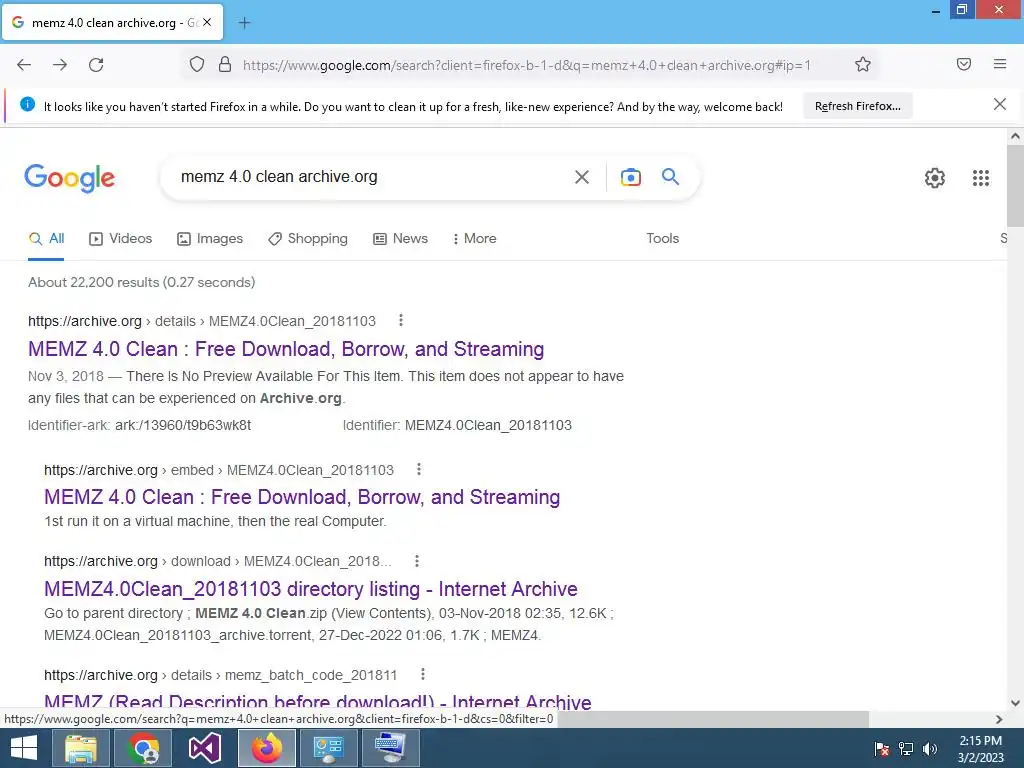Viewport: 1024px width, 768px height.
Task: Open options menu for the details MEMZ4.0Clean result
Action: (401, 321)
